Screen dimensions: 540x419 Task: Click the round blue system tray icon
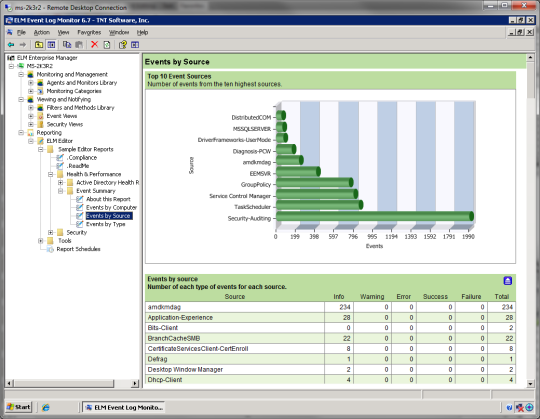[530, 408]
